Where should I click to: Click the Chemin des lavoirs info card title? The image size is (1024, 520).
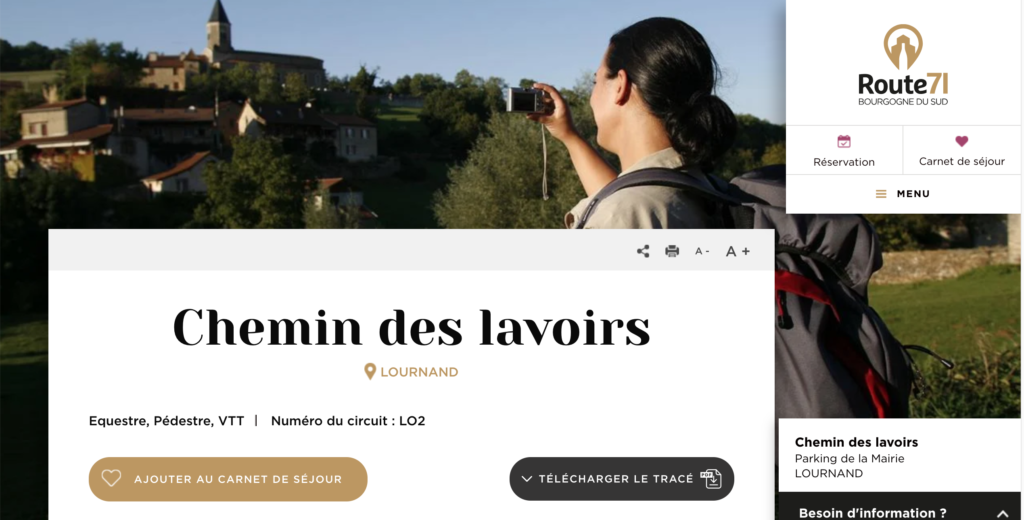tap(856, 442)
